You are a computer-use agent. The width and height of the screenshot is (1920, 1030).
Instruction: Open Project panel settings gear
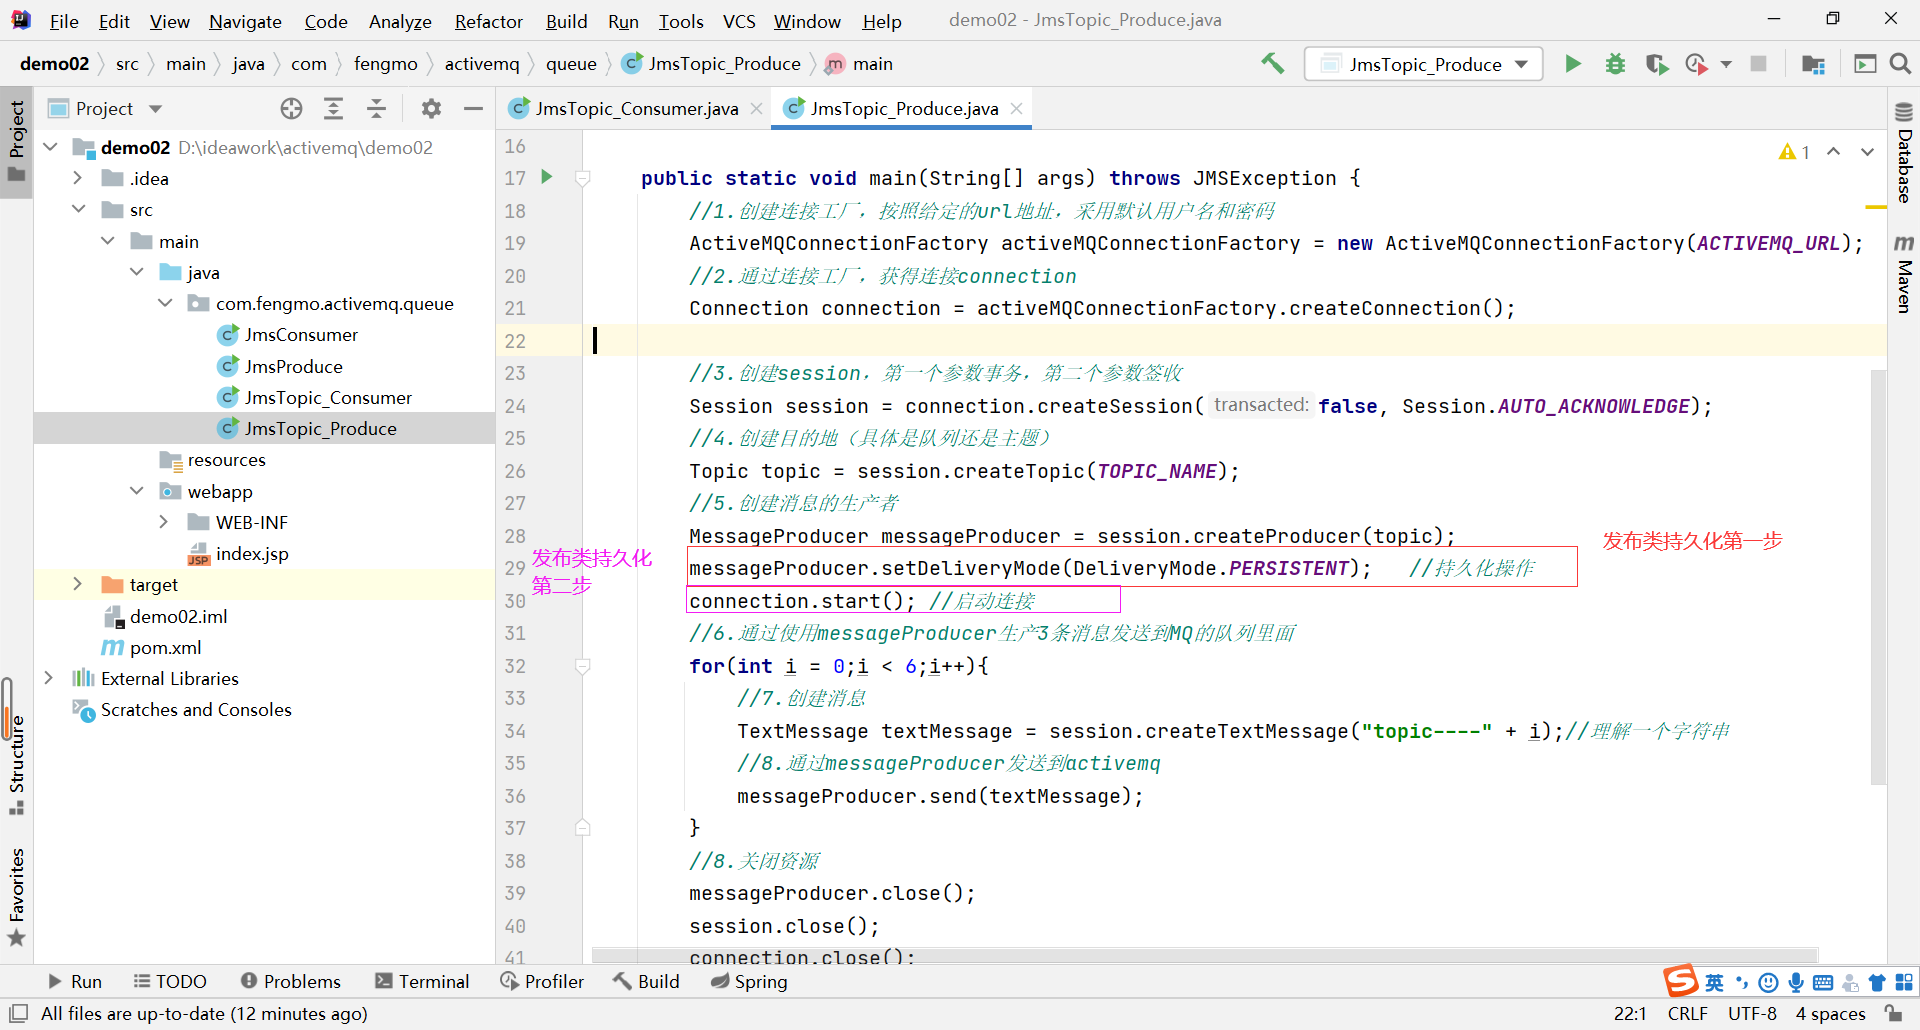431,109
